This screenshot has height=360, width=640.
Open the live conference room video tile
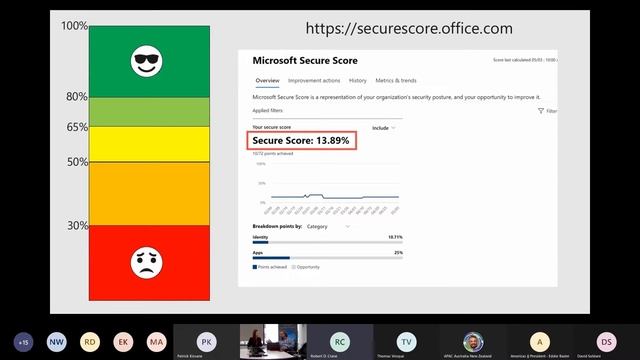(x=273, y=342)
